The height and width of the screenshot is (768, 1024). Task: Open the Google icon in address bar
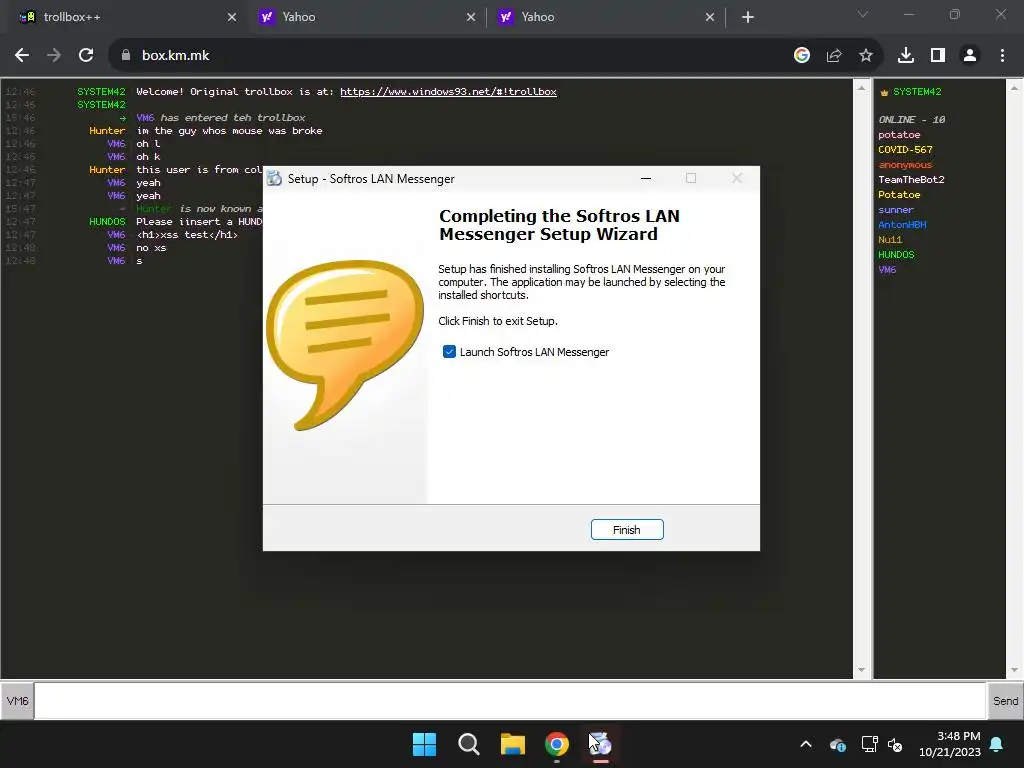[802, 56]
